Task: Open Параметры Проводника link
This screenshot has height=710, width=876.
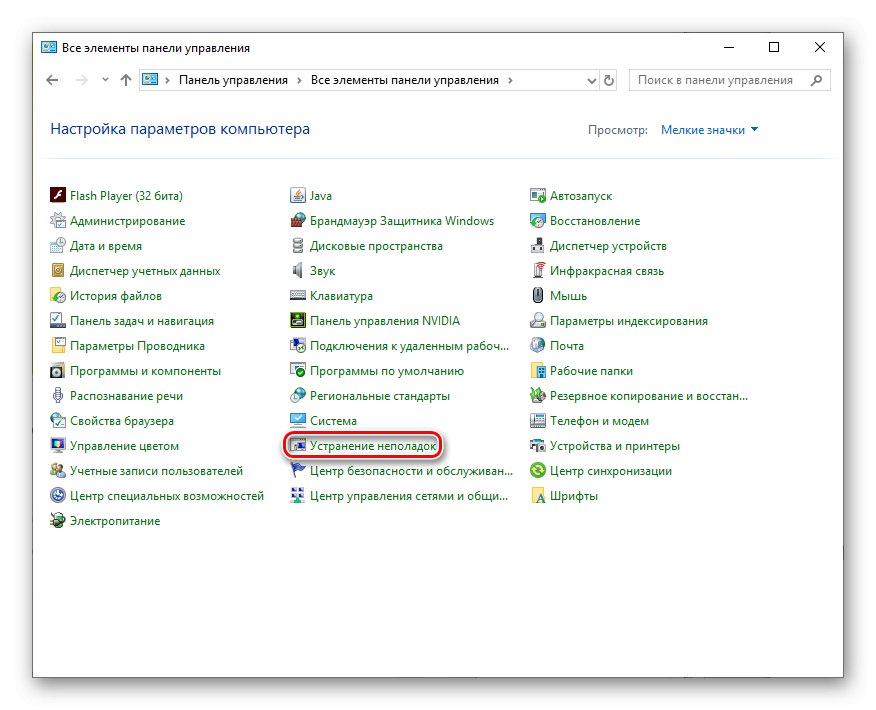Action: tap(137, 346)
